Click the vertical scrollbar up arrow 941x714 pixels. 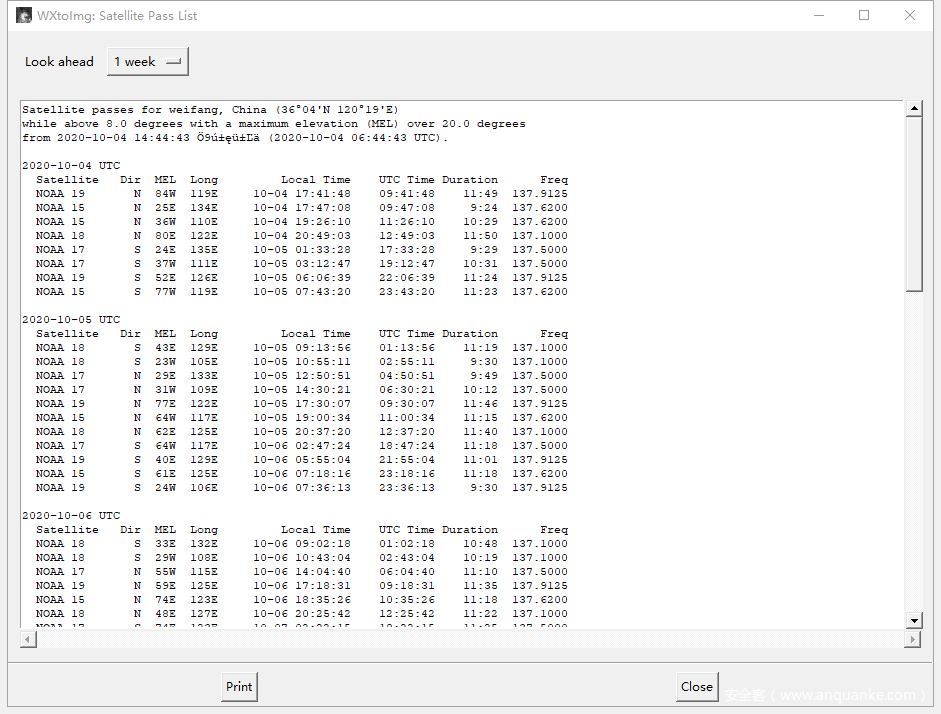pos(913,108)
